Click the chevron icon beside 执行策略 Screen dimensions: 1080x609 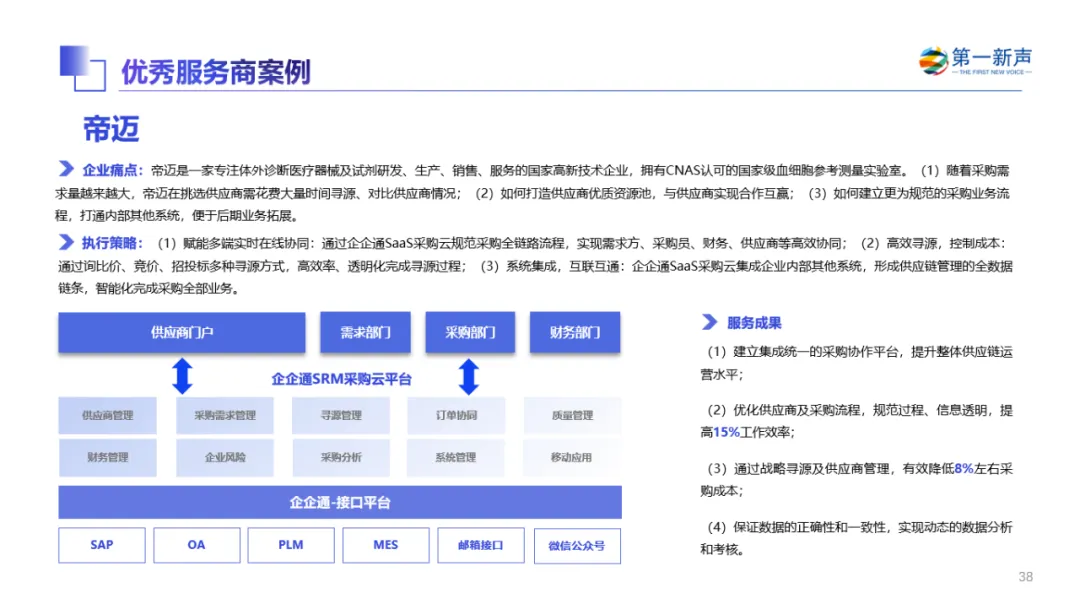tap(66, 242)
